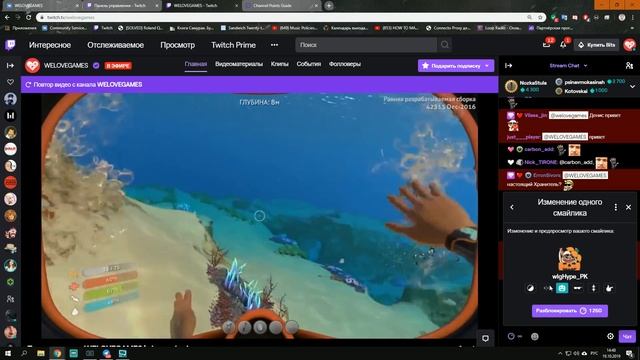Screen dimensions: 640x360
Task: Open the Клипы tab
Action: [x=280, y=64]
